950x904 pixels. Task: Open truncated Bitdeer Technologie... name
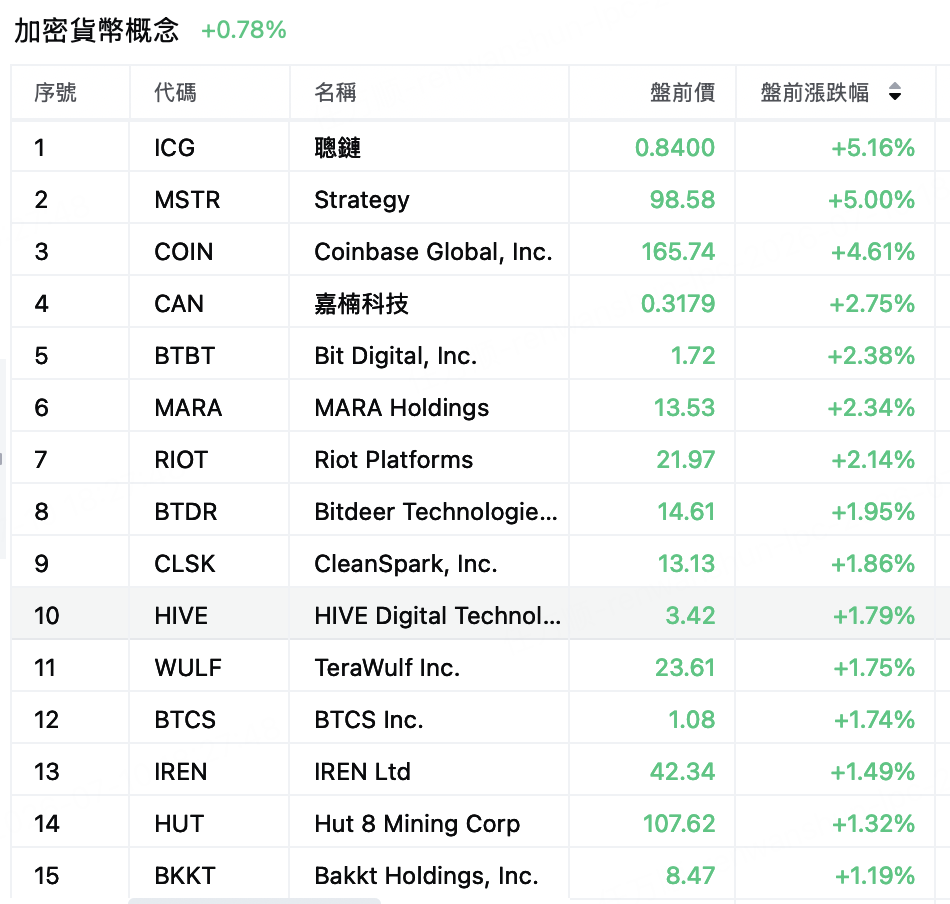(436, 512)
